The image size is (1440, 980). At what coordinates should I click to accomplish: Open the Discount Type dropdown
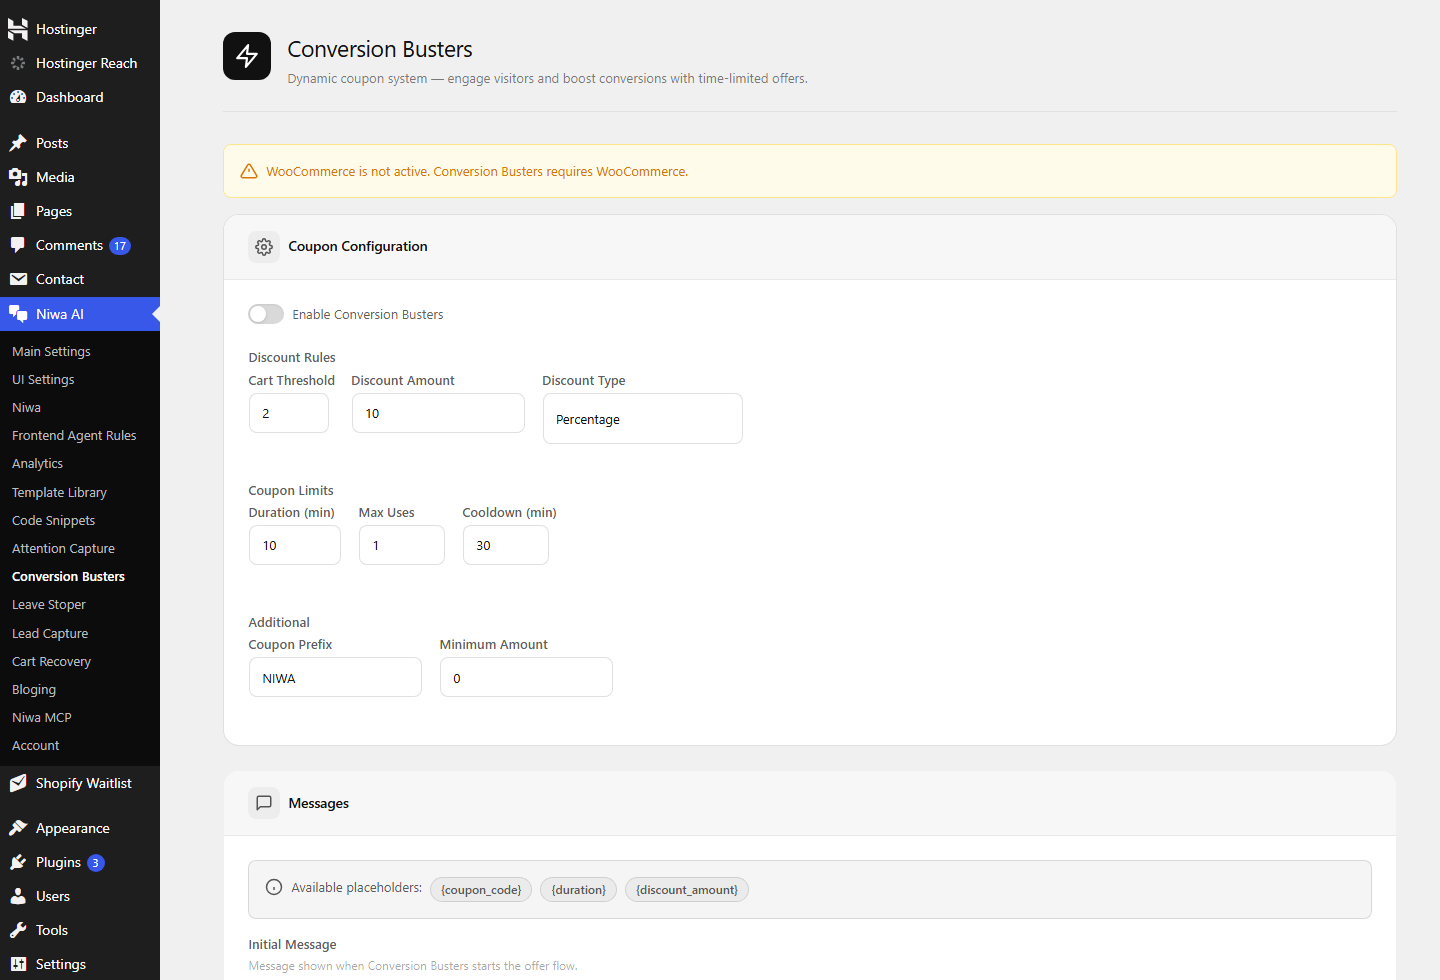pyautogui.click(x=643, y=419)
